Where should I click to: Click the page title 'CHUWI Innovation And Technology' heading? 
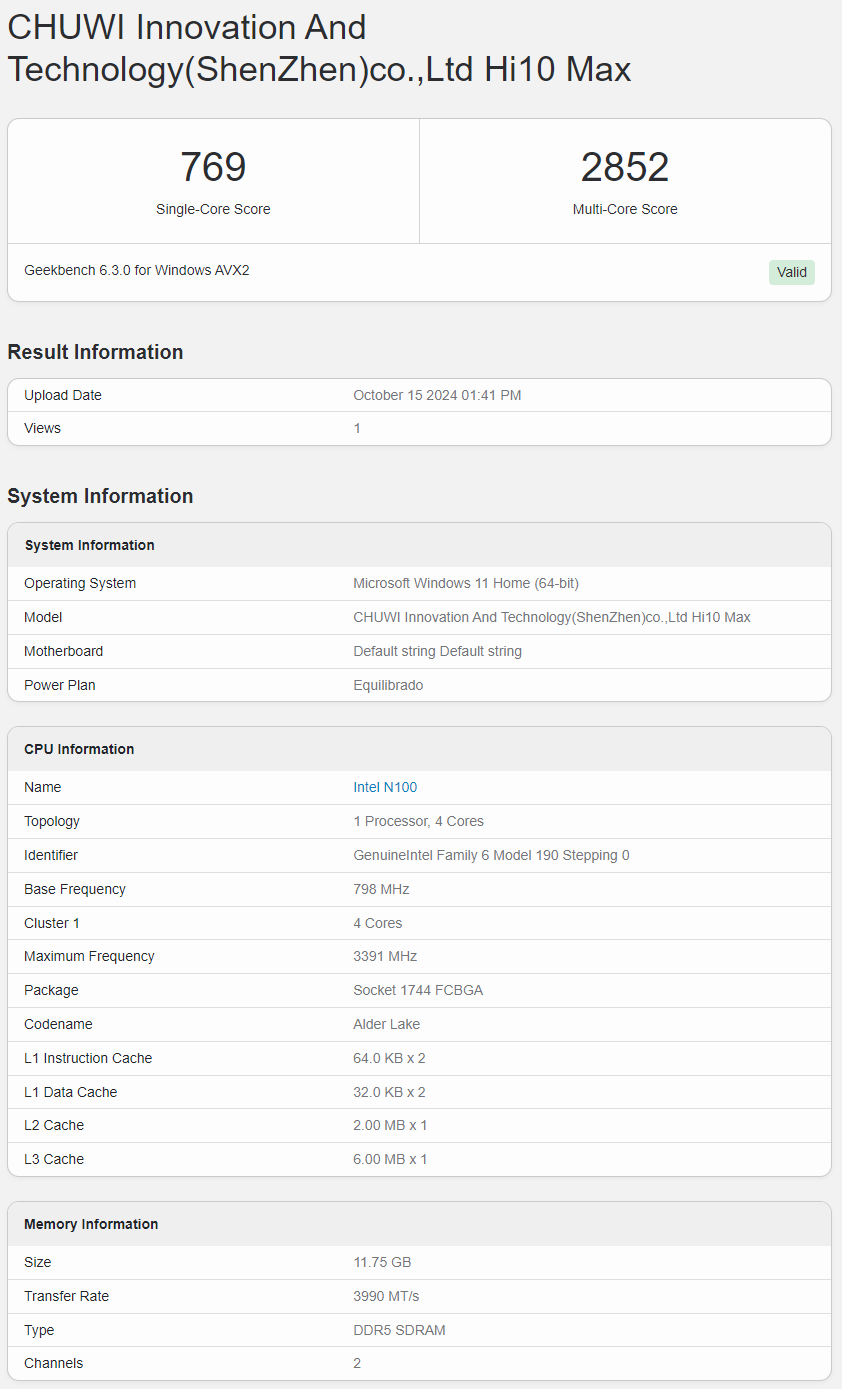click(x=319, y=48)
